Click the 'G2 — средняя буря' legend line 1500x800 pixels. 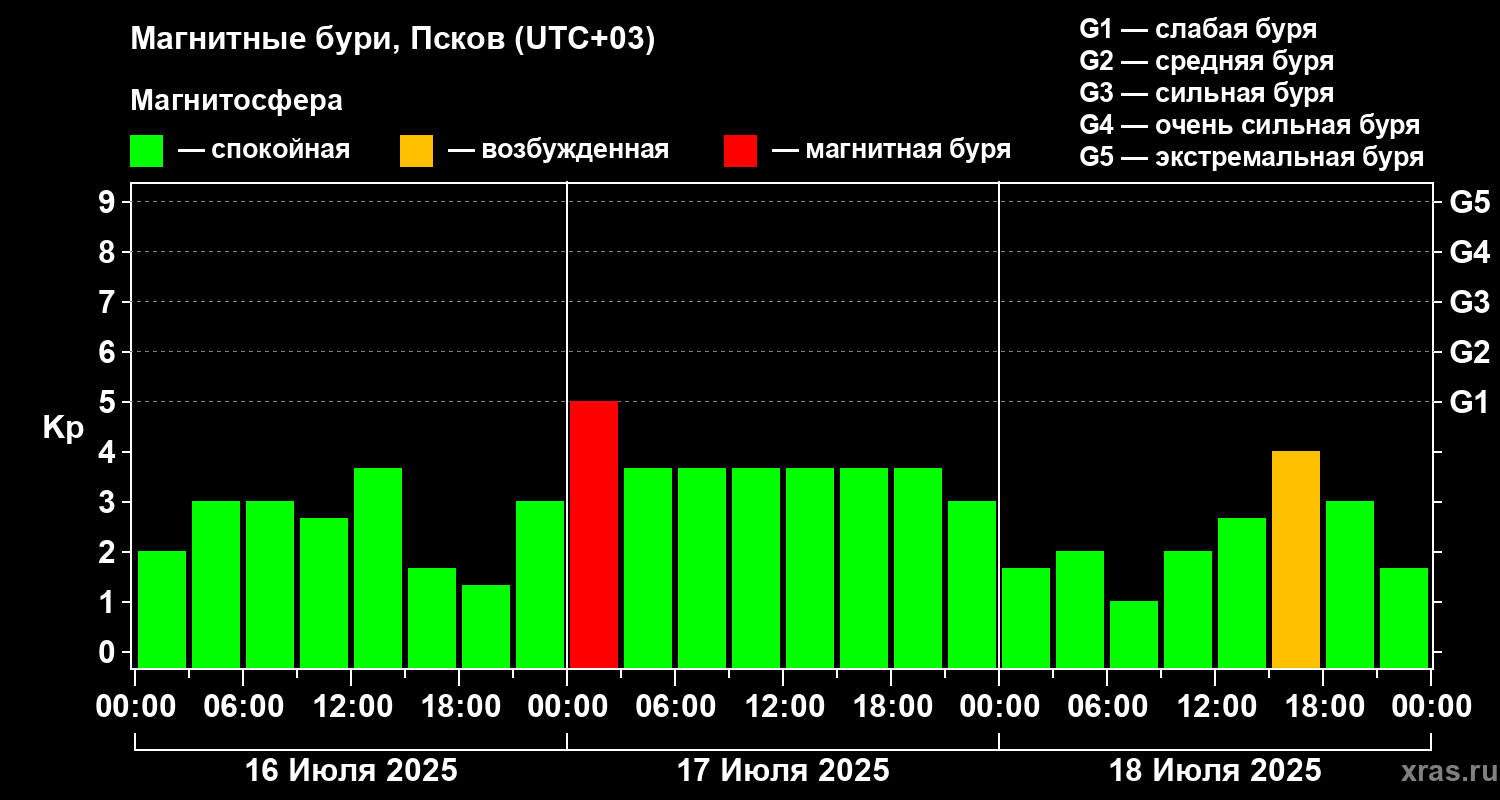[1206, 61]
